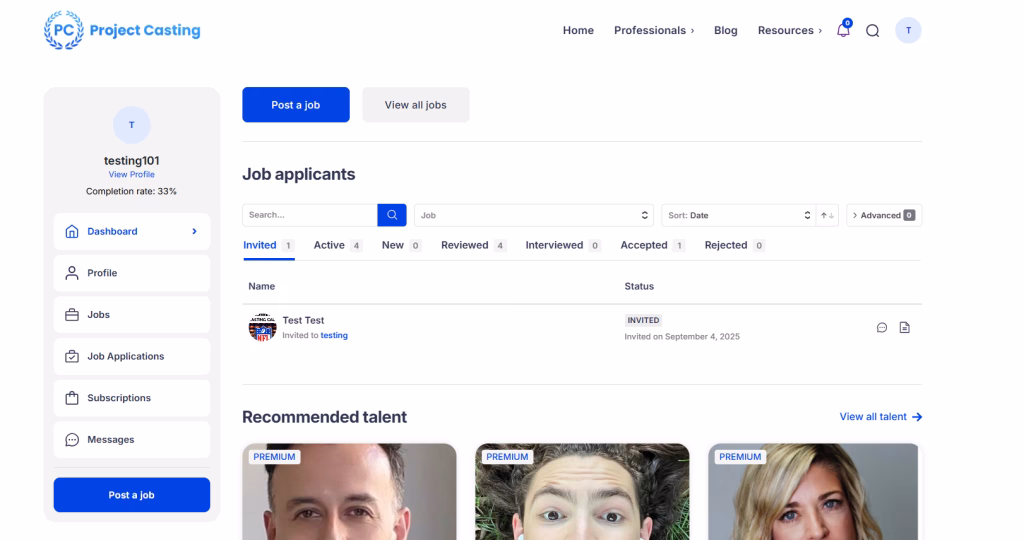
Task: Expand the Professionals nav menu
Action: click(654, 31)
